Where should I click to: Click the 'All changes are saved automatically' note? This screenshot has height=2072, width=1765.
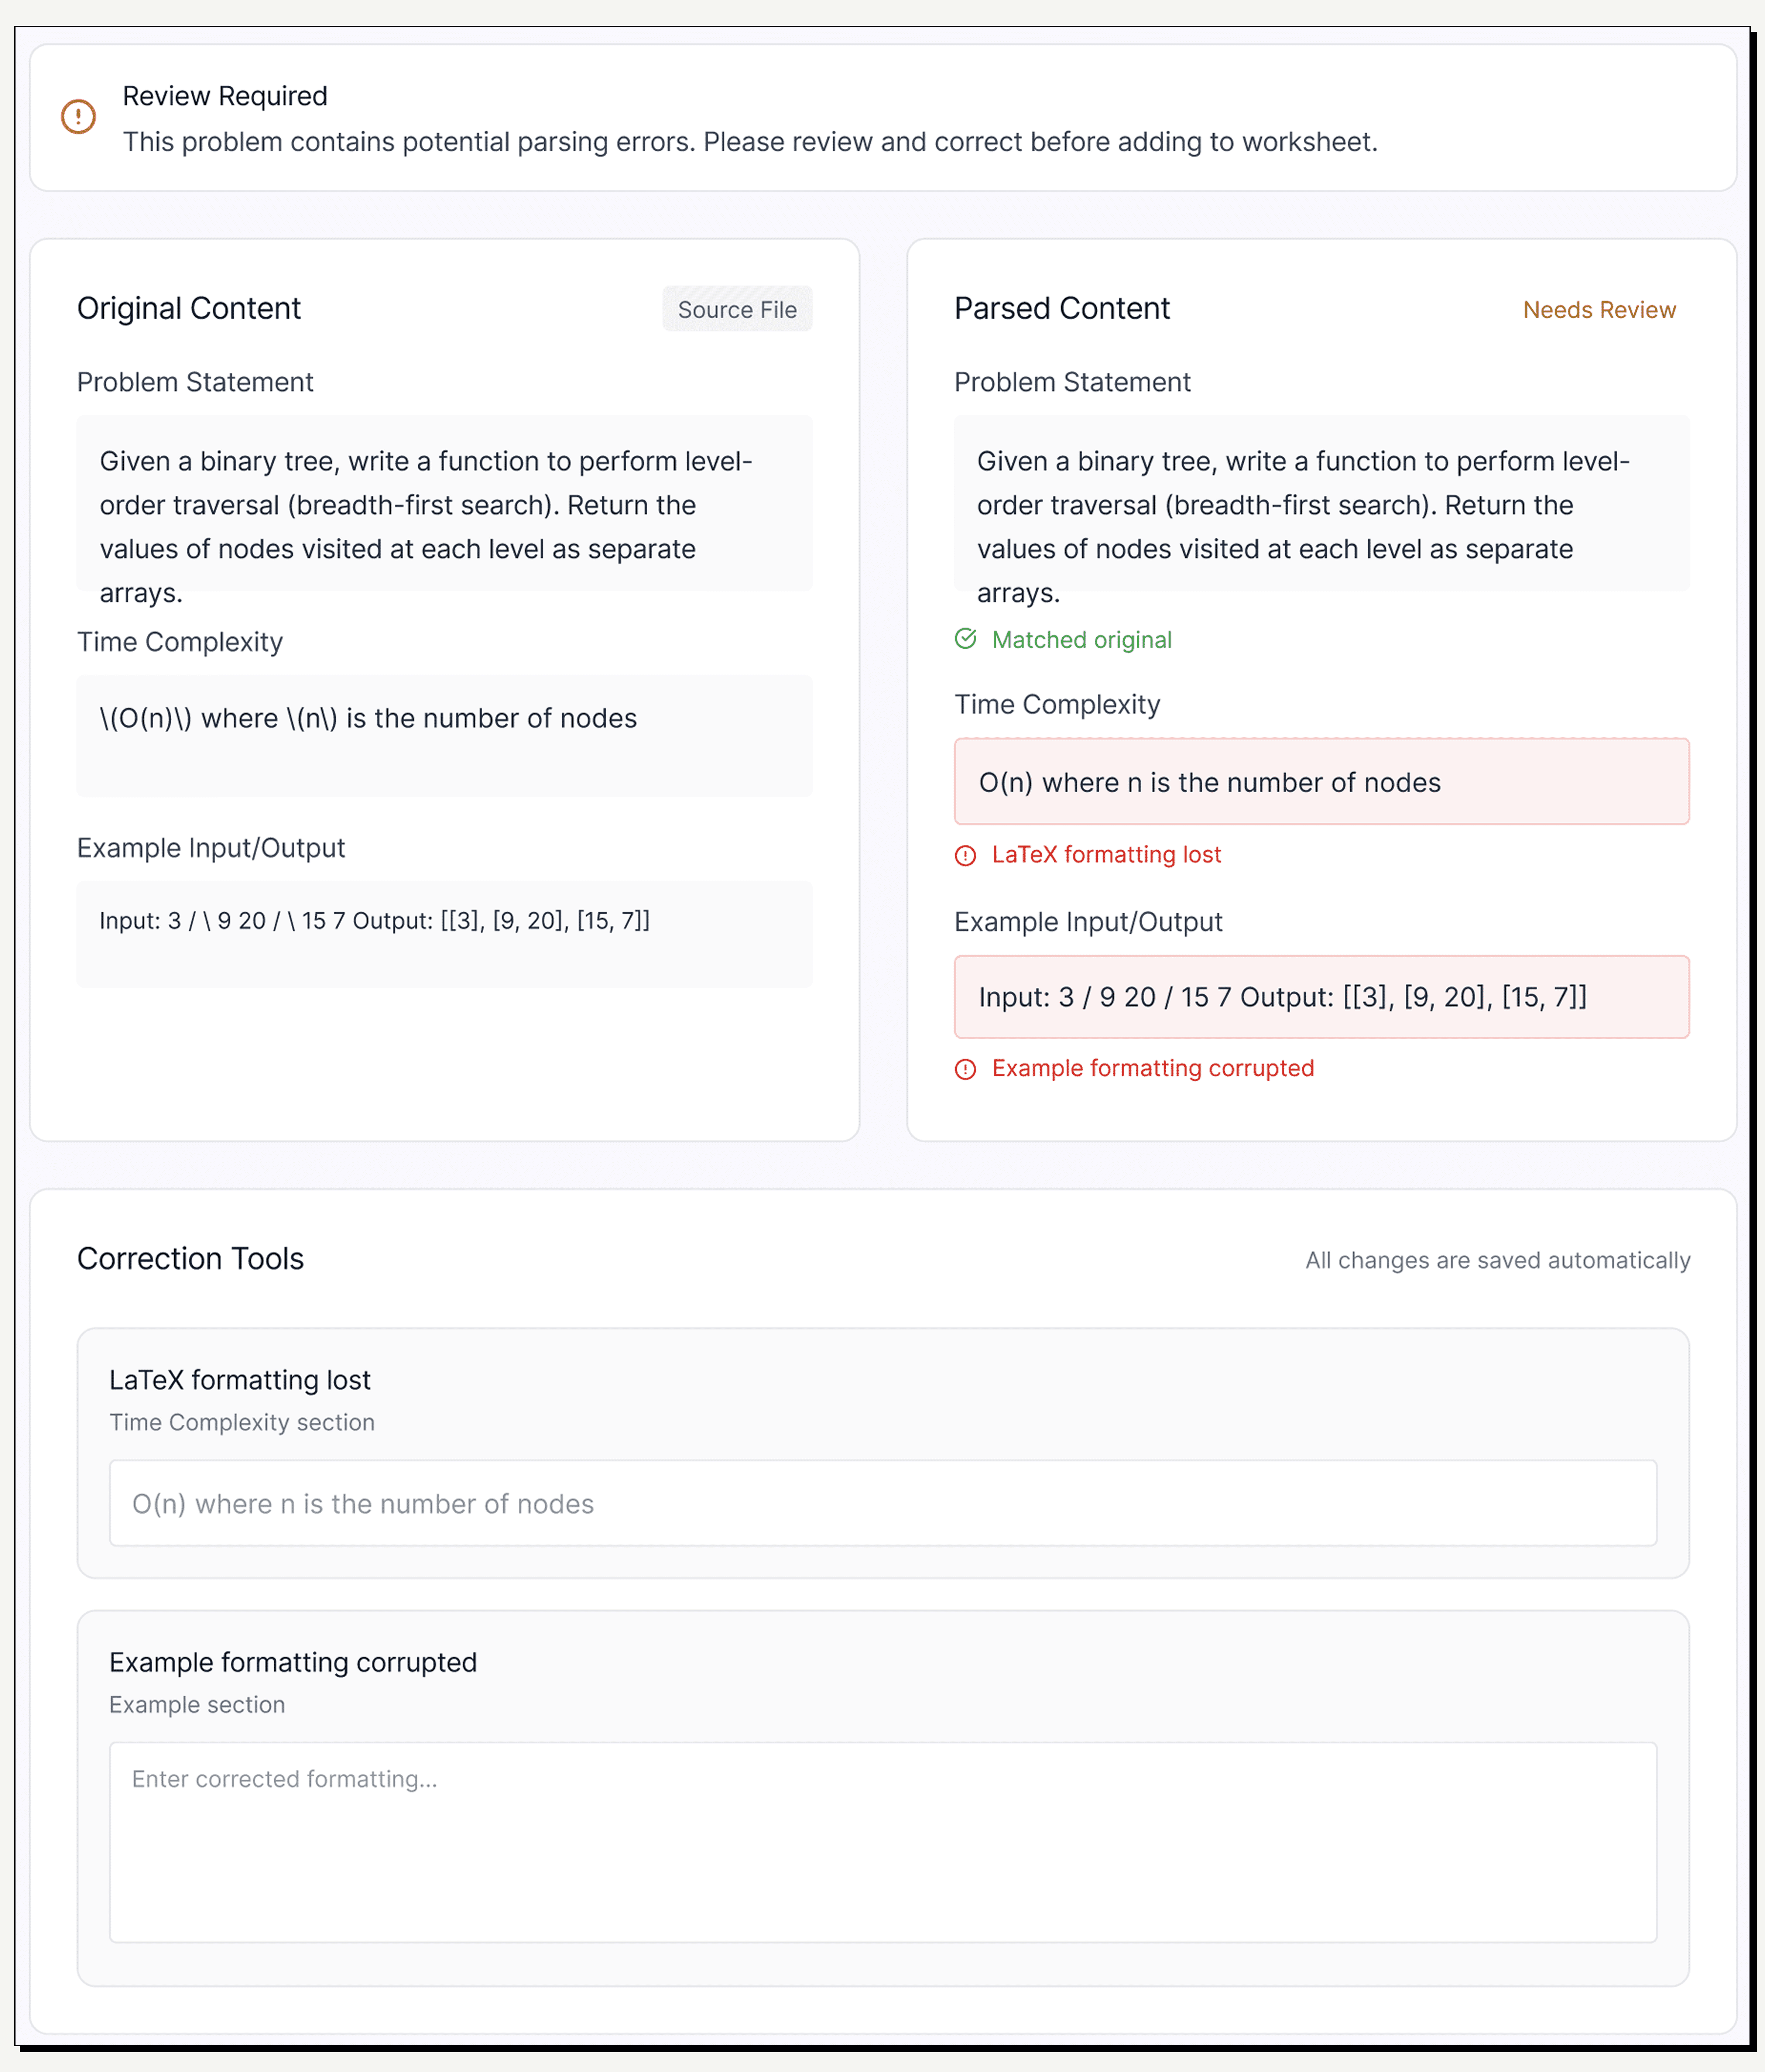[1497, 1261]
